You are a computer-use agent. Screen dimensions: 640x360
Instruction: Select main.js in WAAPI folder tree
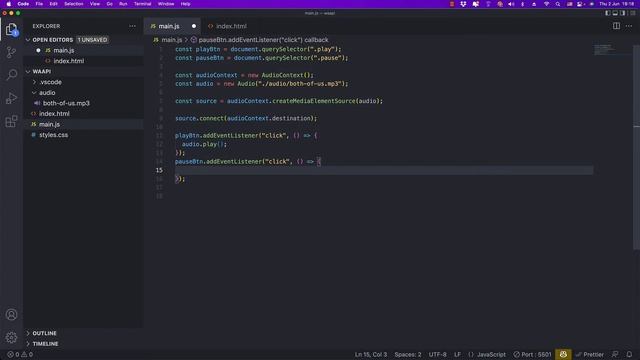point(49,124)
